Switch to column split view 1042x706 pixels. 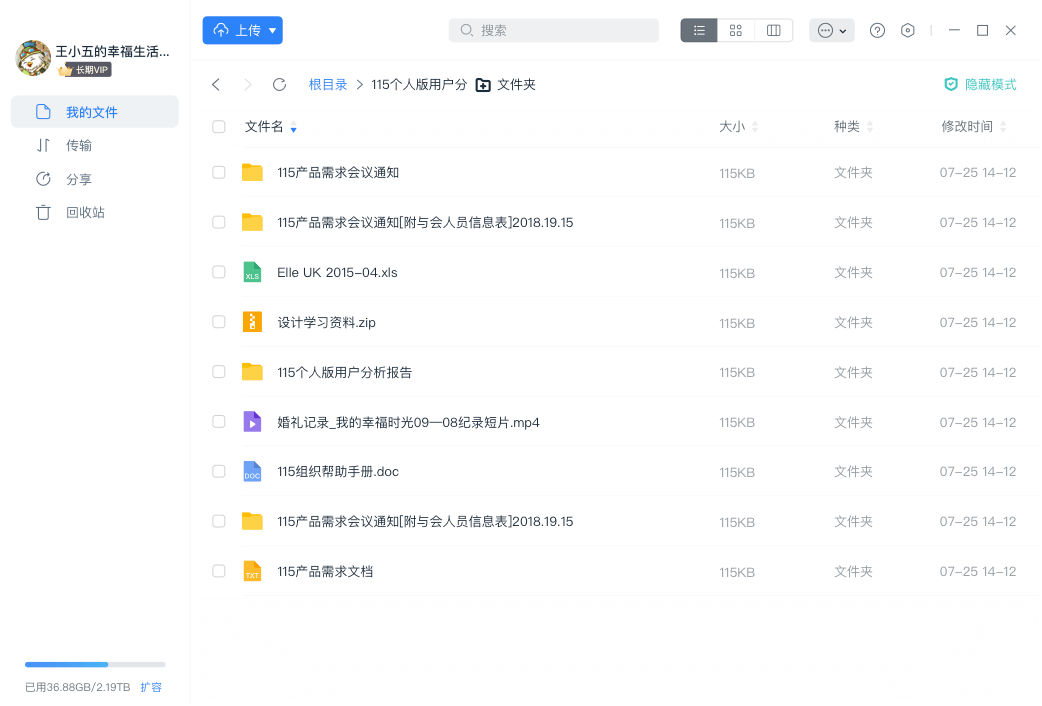click(773, 31)
